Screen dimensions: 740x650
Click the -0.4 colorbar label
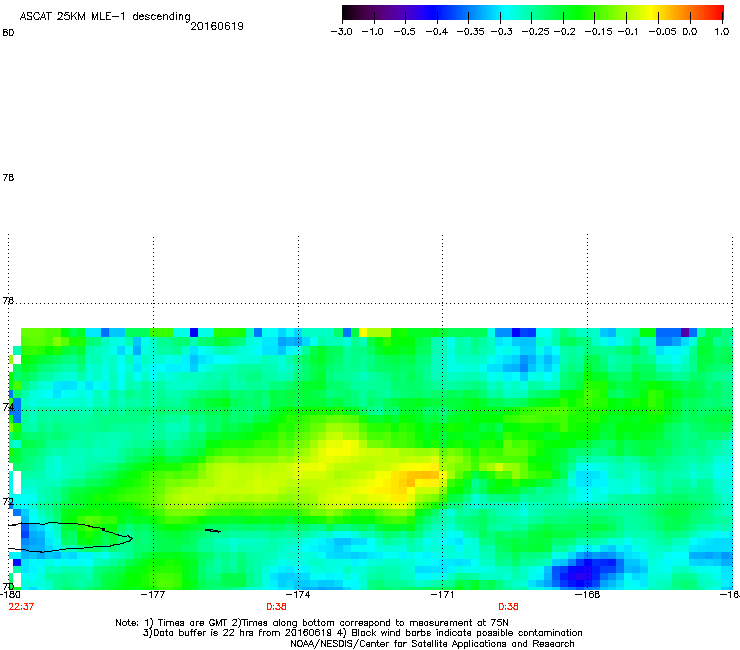click(x=437, y=32)
